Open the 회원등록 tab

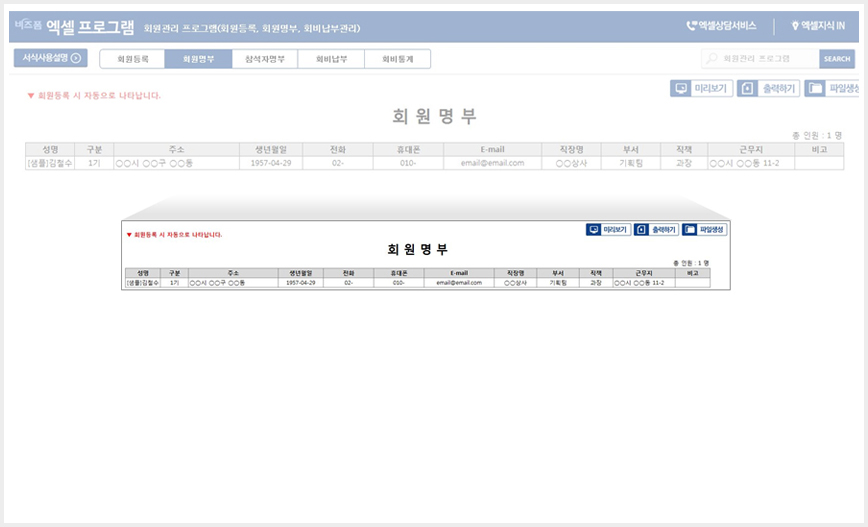[x=132, y=59]
